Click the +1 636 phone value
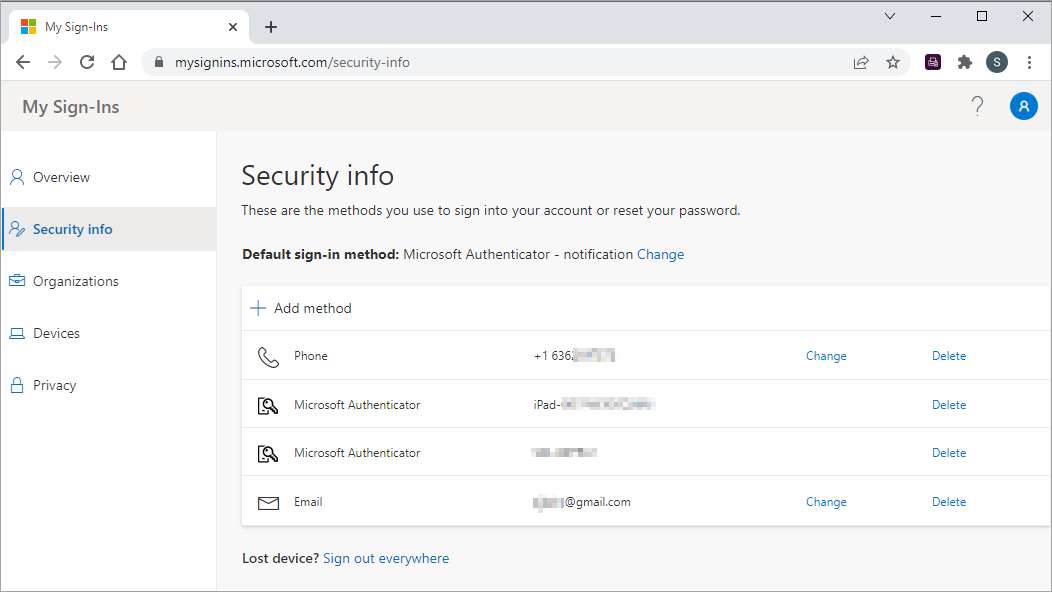Viewport: 1052px width, 592px height. coord(574,356)
